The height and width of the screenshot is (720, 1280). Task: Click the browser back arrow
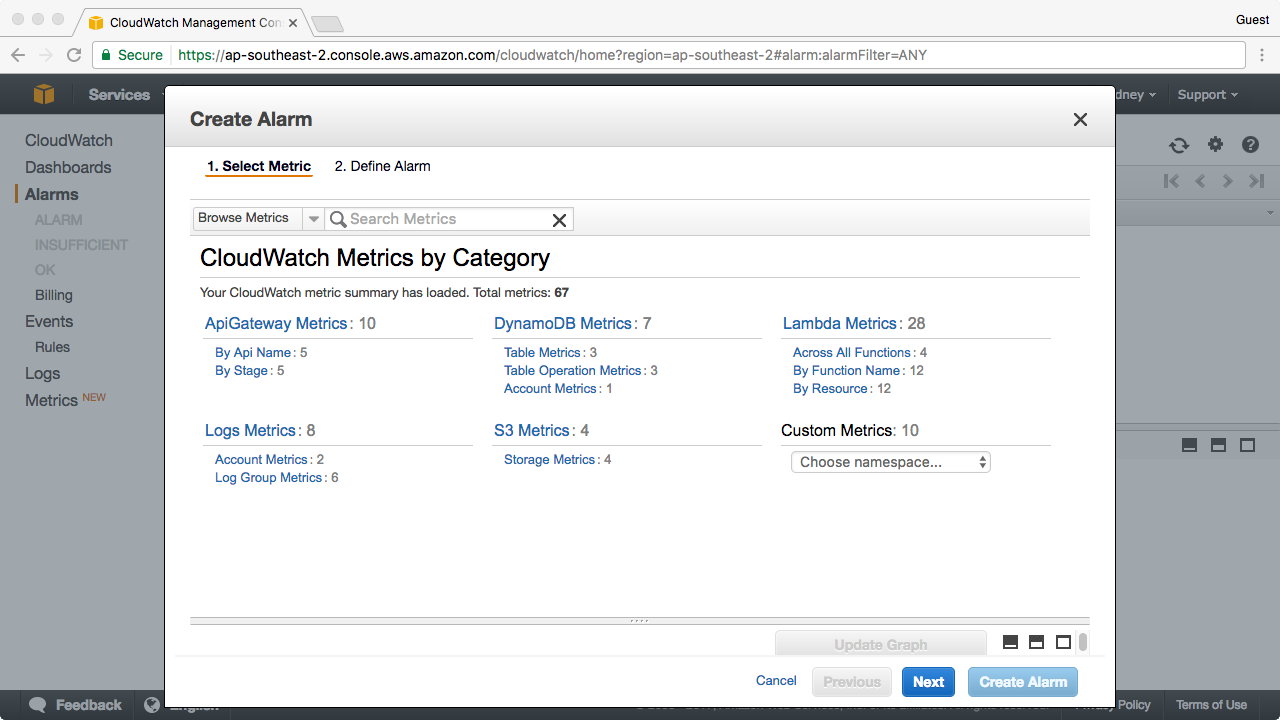pos(18,55)
